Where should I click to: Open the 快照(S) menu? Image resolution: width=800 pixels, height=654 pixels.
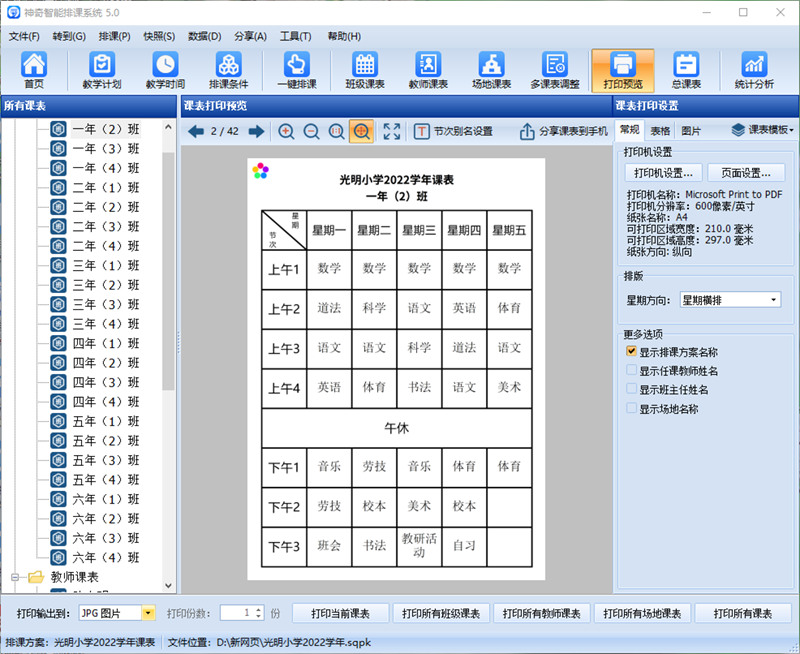click(159, 36)
